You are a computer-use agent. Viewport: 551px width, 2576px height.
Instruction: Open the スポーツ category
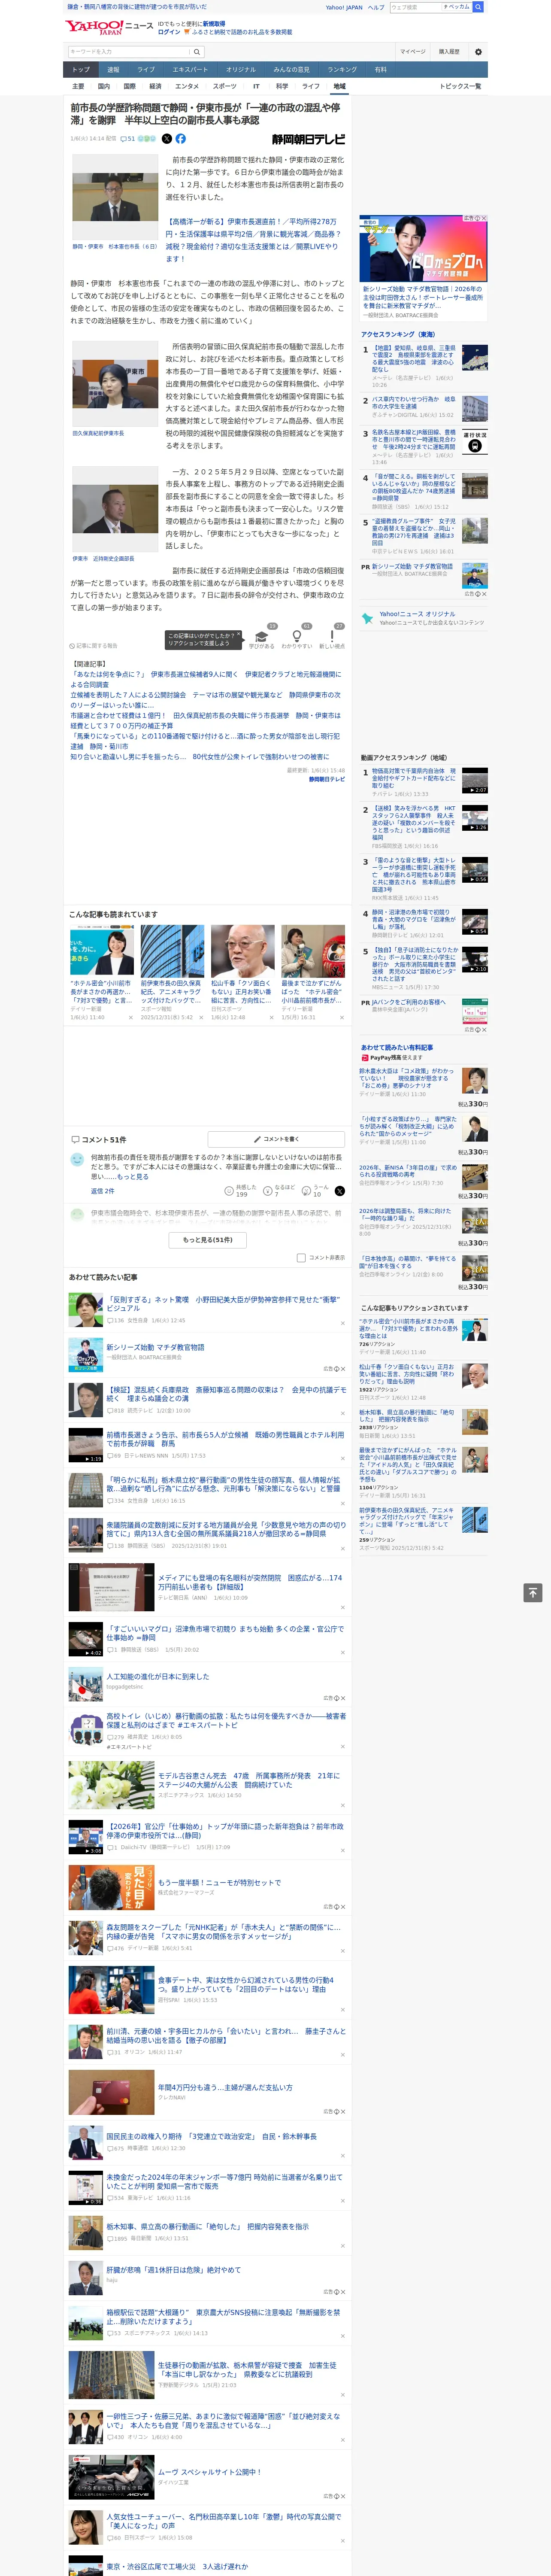point(225,86)
